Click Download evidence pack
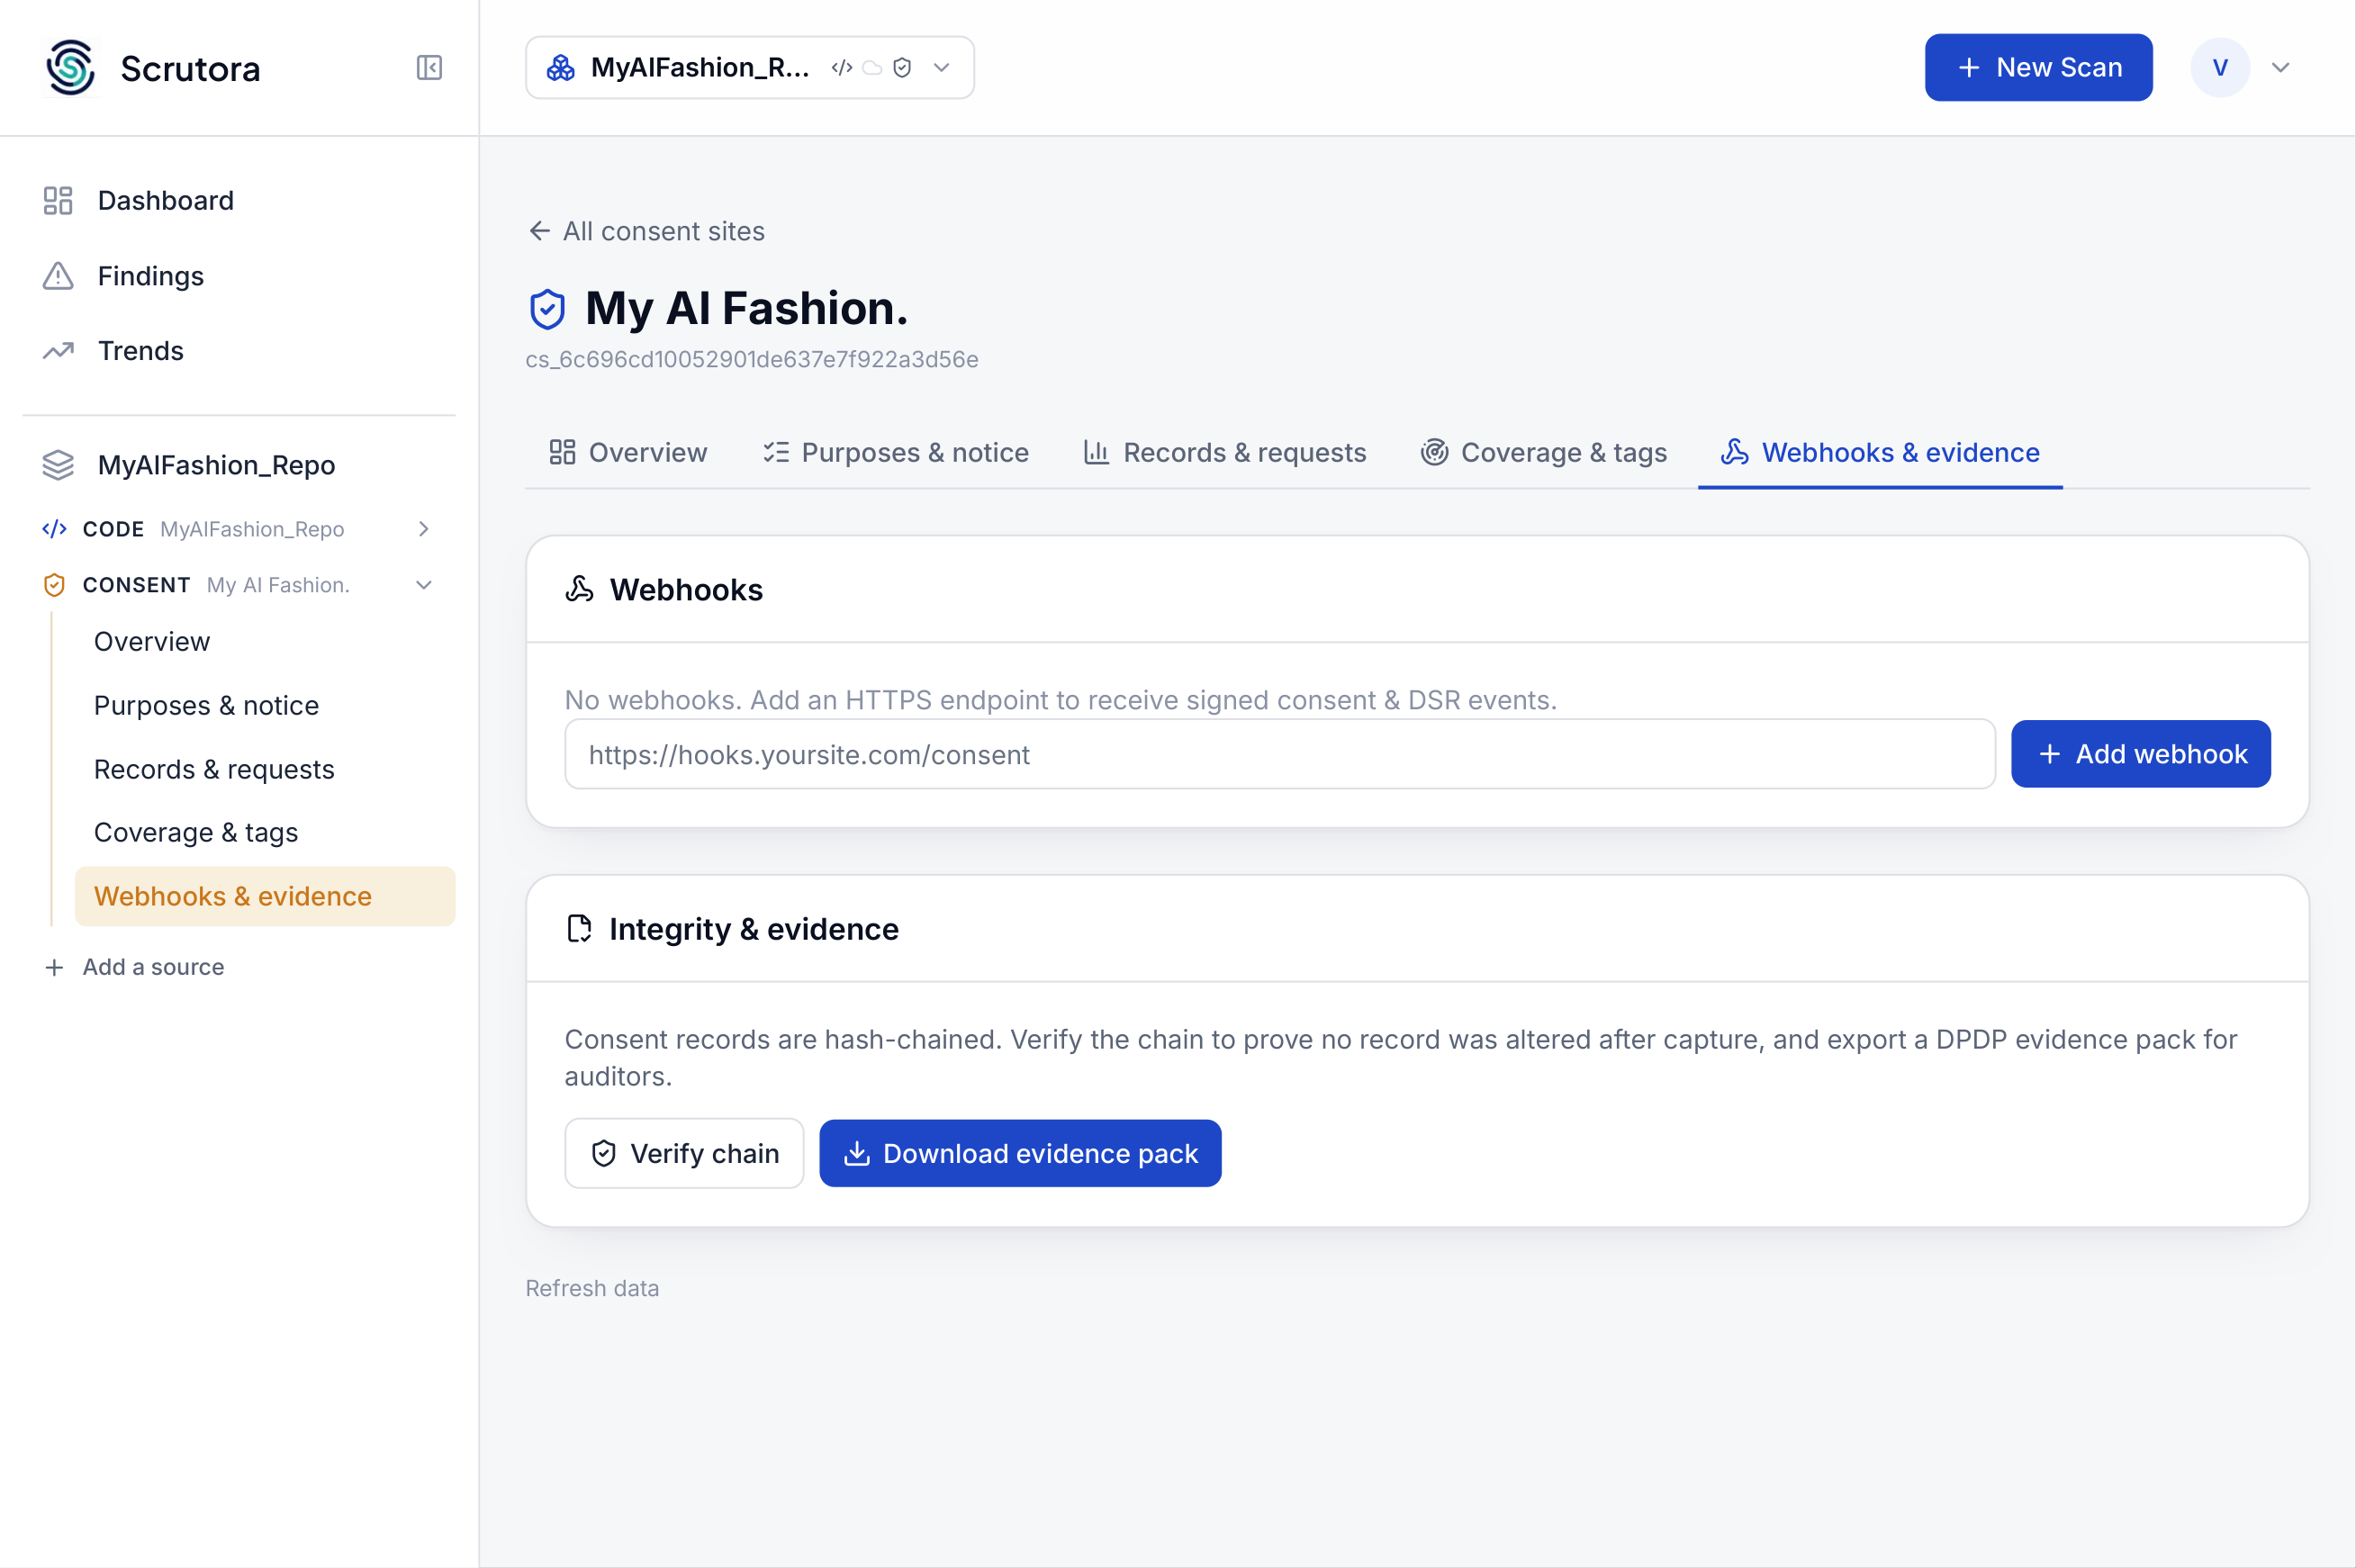2356x1568 pixels. tap(1020, 1153)
